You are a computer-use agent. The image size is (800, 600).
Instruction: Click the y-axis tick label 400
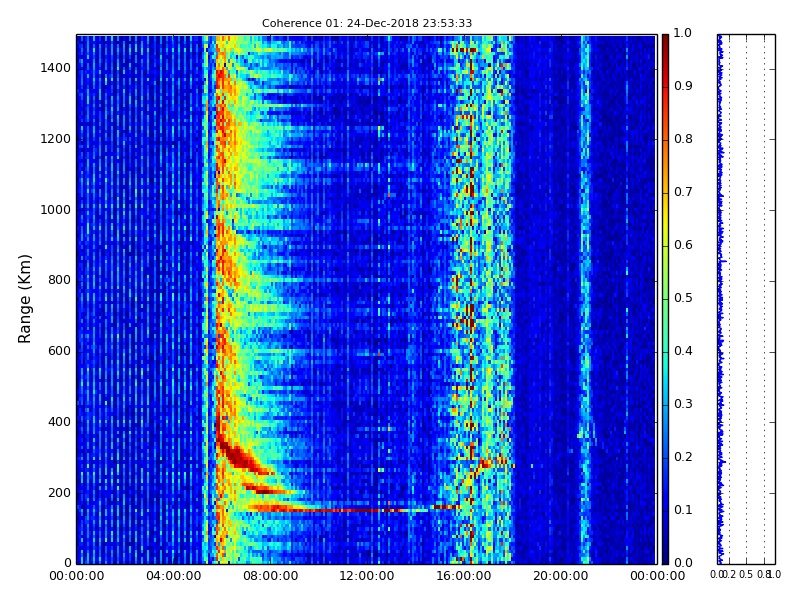tap(59, 422)
